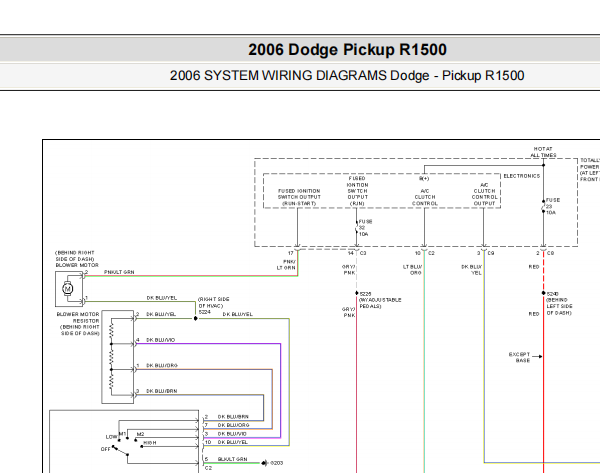The image size is (600, 473).
Task: Click the 'A/C CLUTCH CONTROL OUTPUT' label
Action: point(484,194)
